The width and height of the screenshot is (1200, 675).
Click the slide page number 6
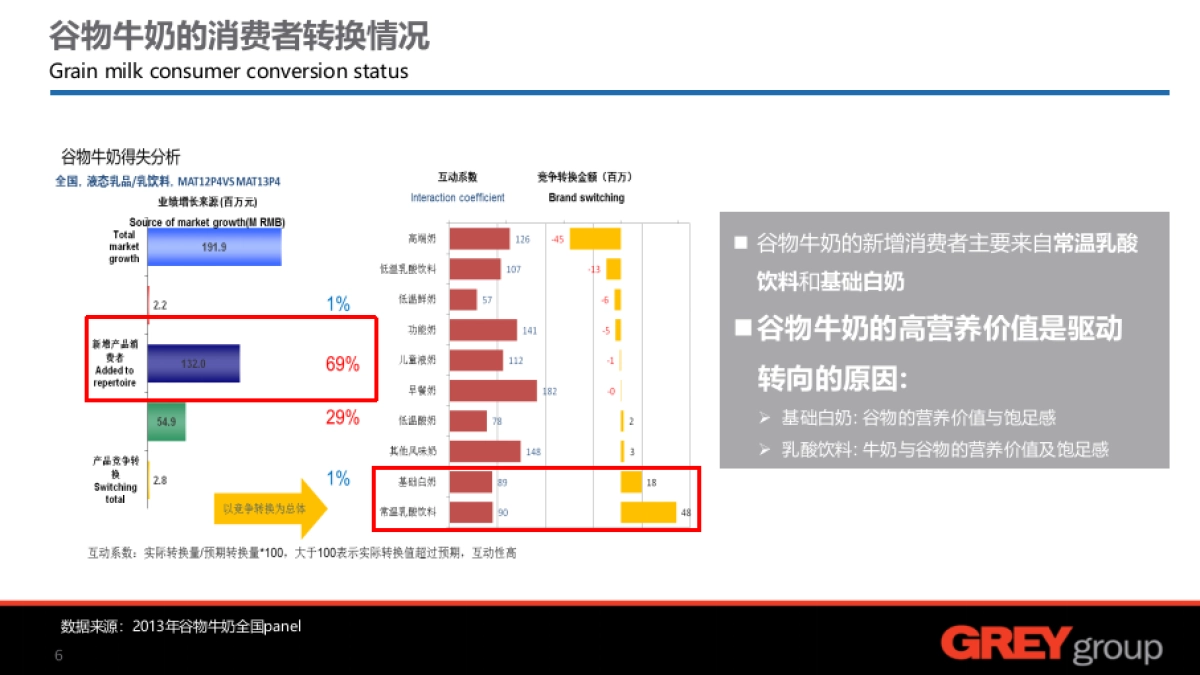tap(58, 656)
